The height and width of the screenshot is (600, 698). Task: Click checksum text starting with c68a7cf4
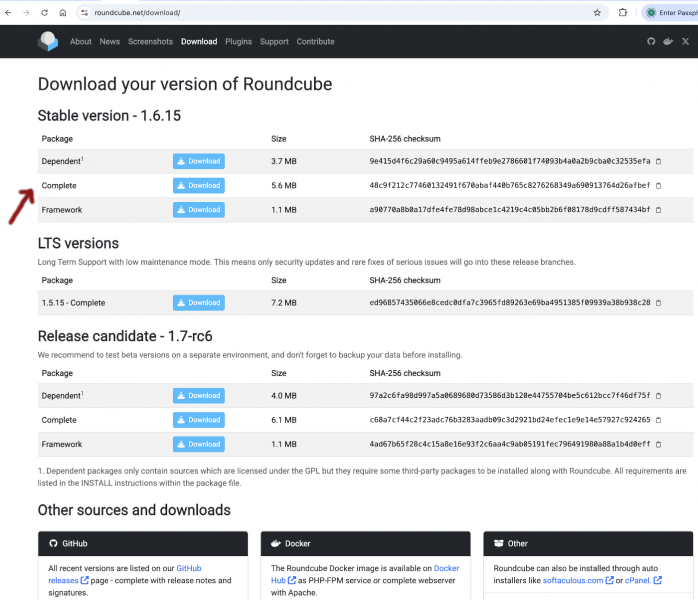[x=510, y=420]
